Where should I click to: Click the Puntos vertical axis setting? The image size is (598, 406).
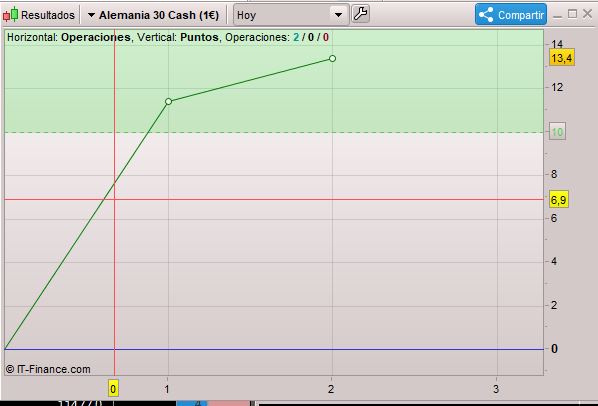coord(199,37)
